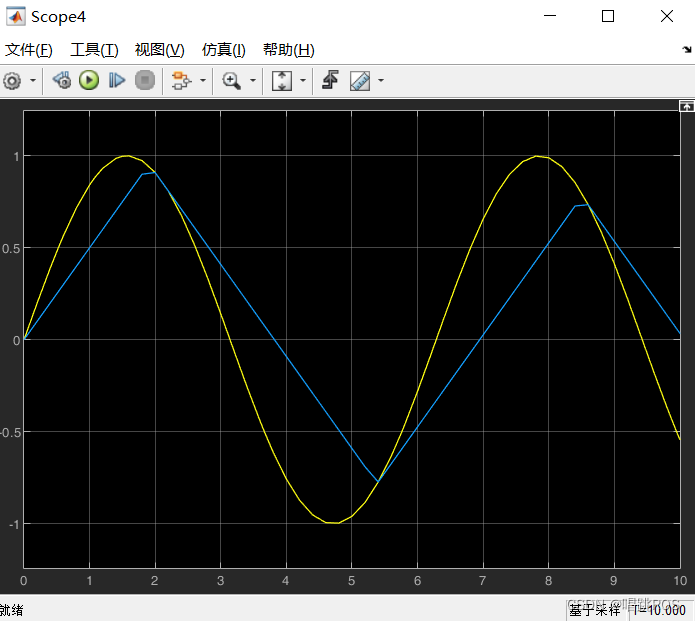Click the MATLAB logo in title bar
The height and width of the screenshot is (621, 695).
click(x=16, y=16)
